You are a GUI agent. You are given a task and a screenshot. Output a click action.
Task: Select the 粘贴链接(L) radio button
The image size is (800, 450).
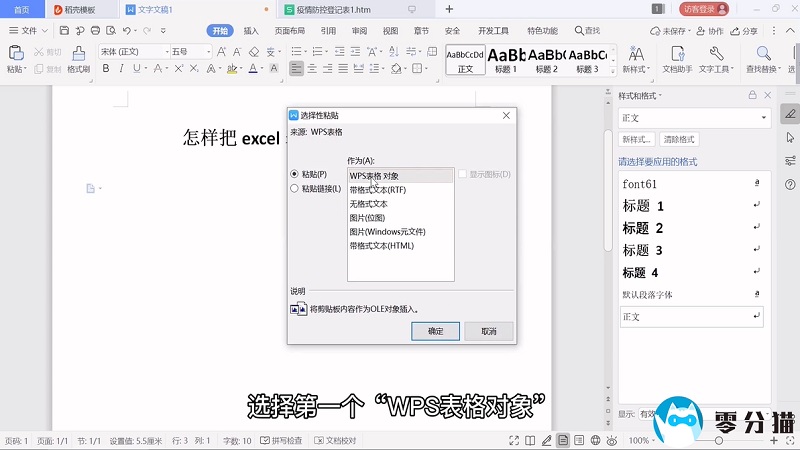tap(294, 188)
